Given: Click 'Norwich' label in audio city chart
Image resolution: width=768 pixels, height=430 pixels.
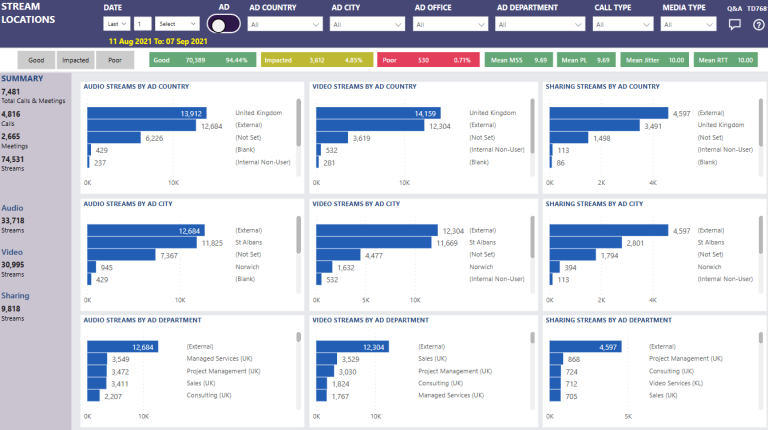Looking at the screenshot, I should point(247,267).
